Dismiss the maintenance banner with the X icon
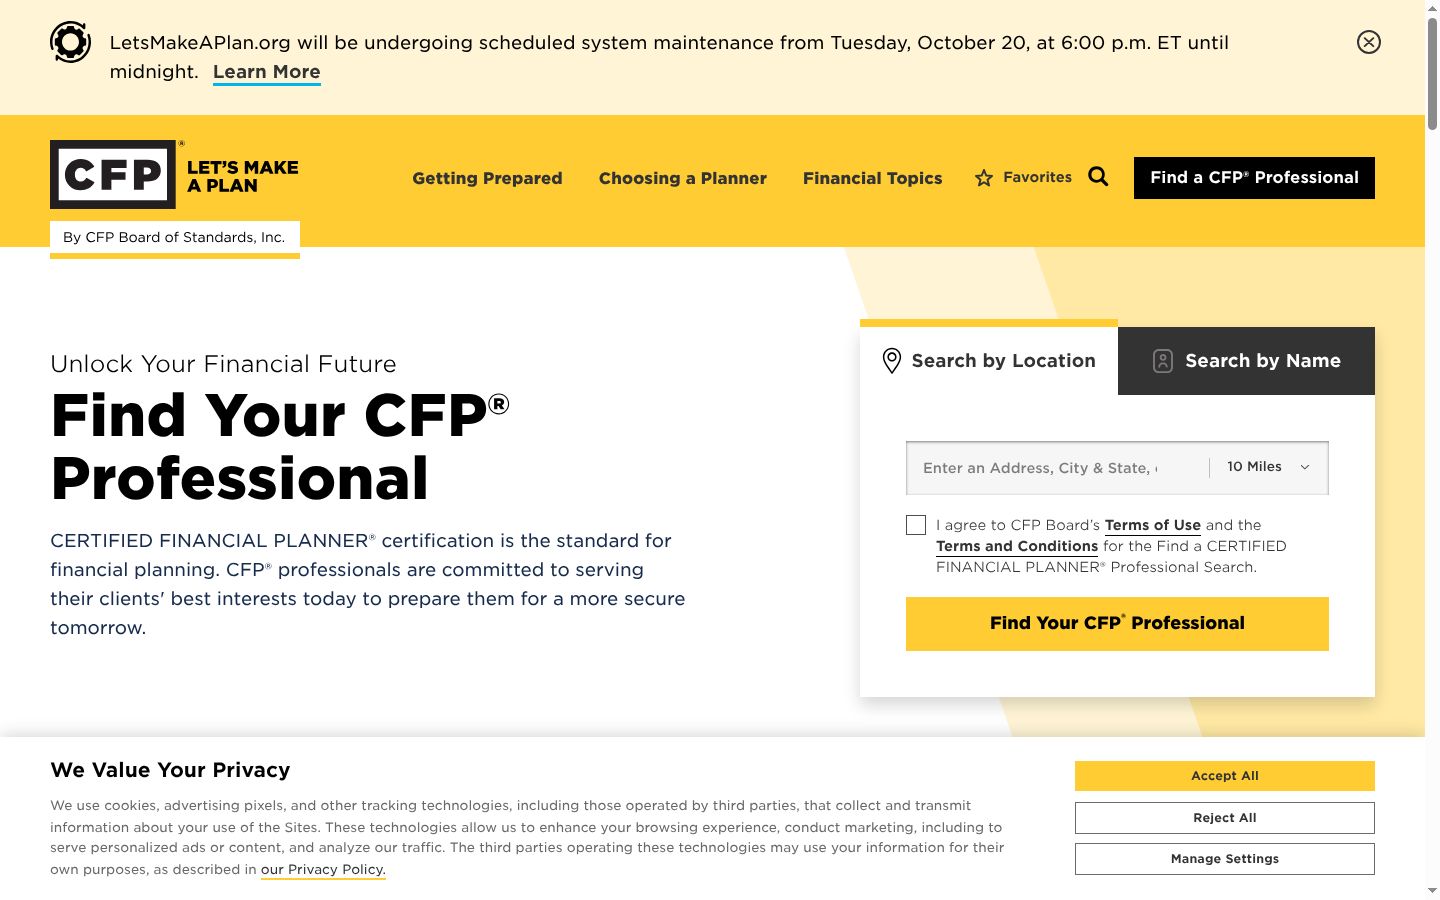 coord(1369,42)
